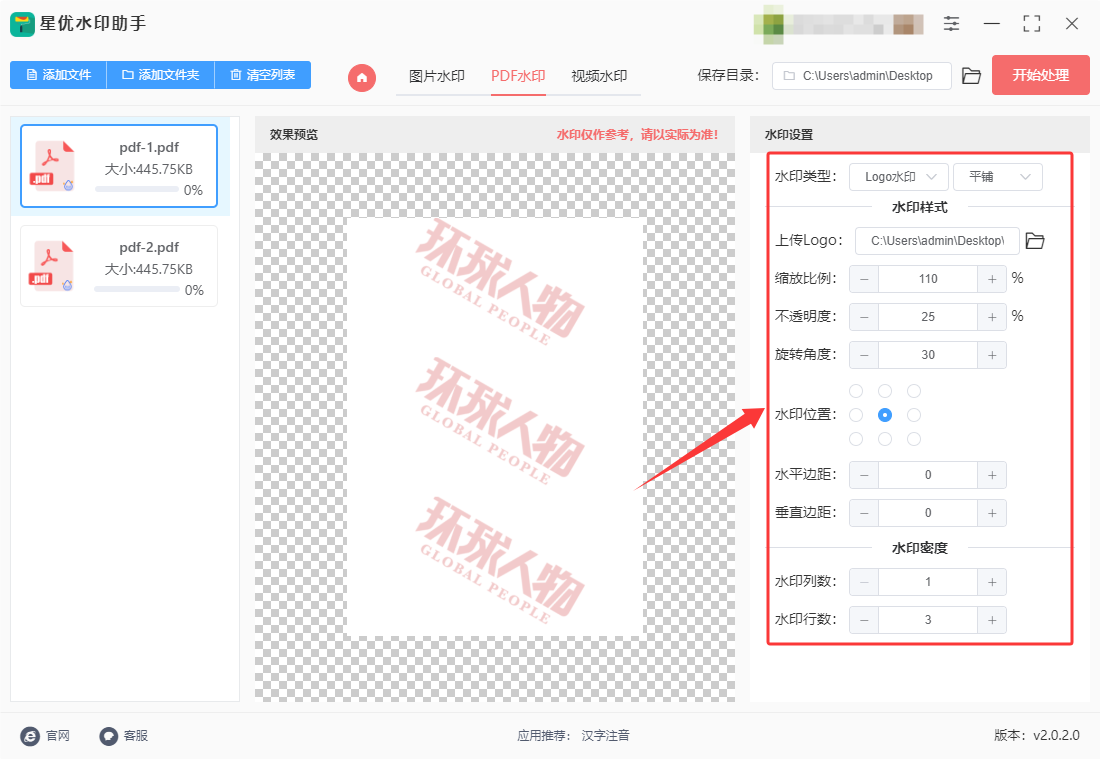Click the red home icon button

pos(362,77)
